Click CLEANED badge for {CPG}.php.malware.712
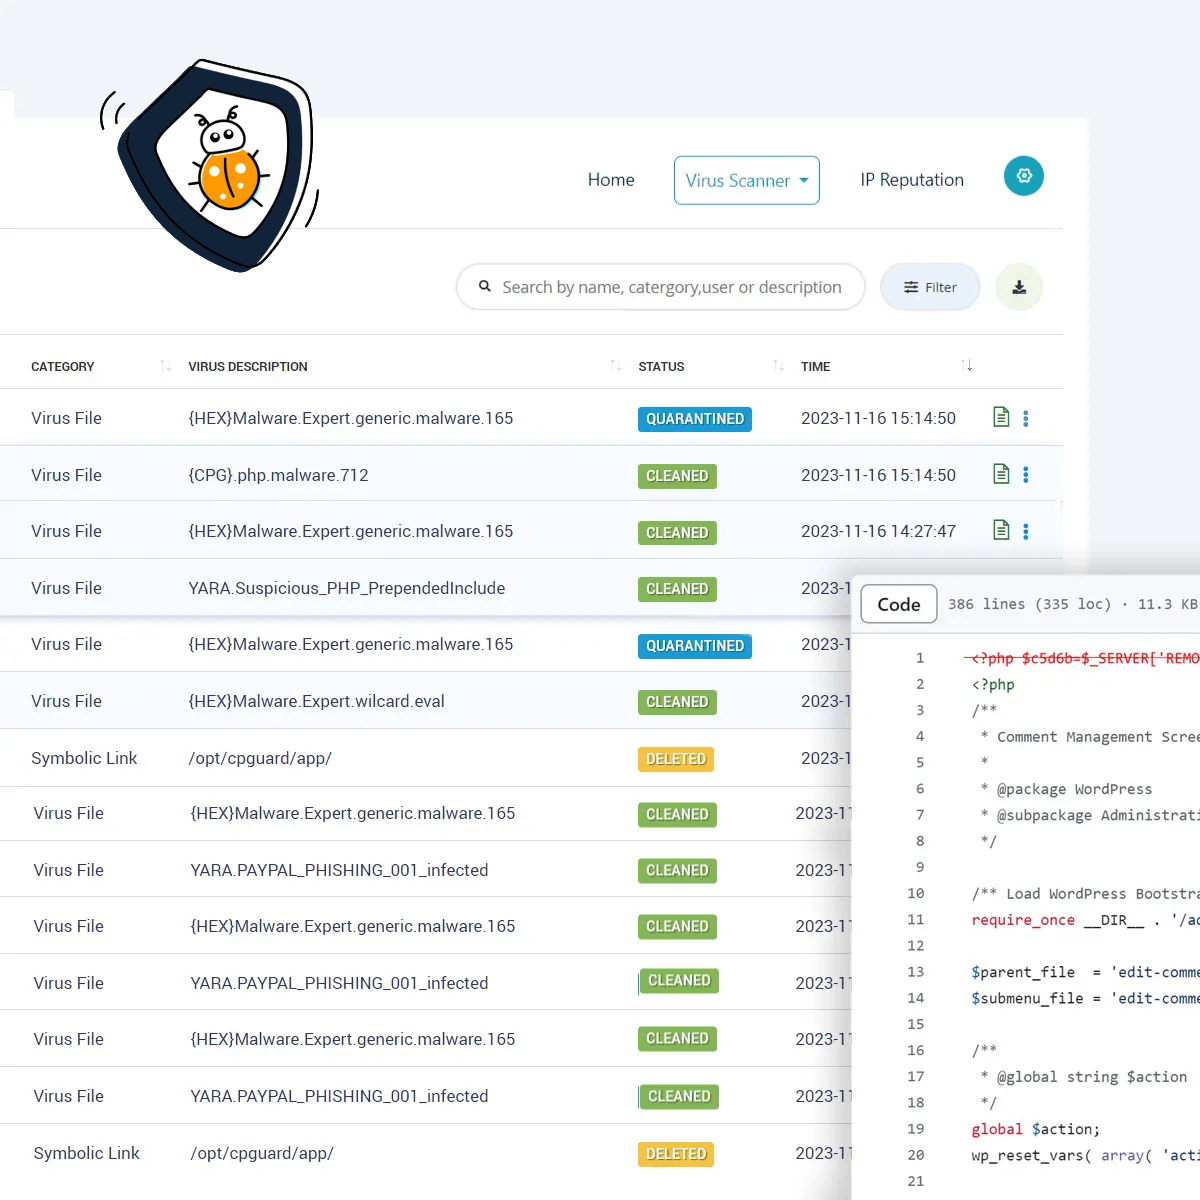 (x=677, y=476)
